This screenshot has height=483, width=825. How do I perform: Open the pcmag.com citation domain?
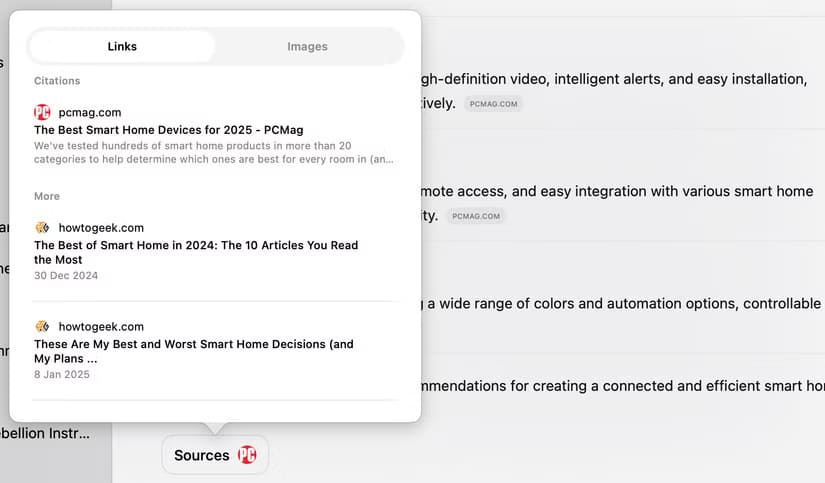(89, 112)
